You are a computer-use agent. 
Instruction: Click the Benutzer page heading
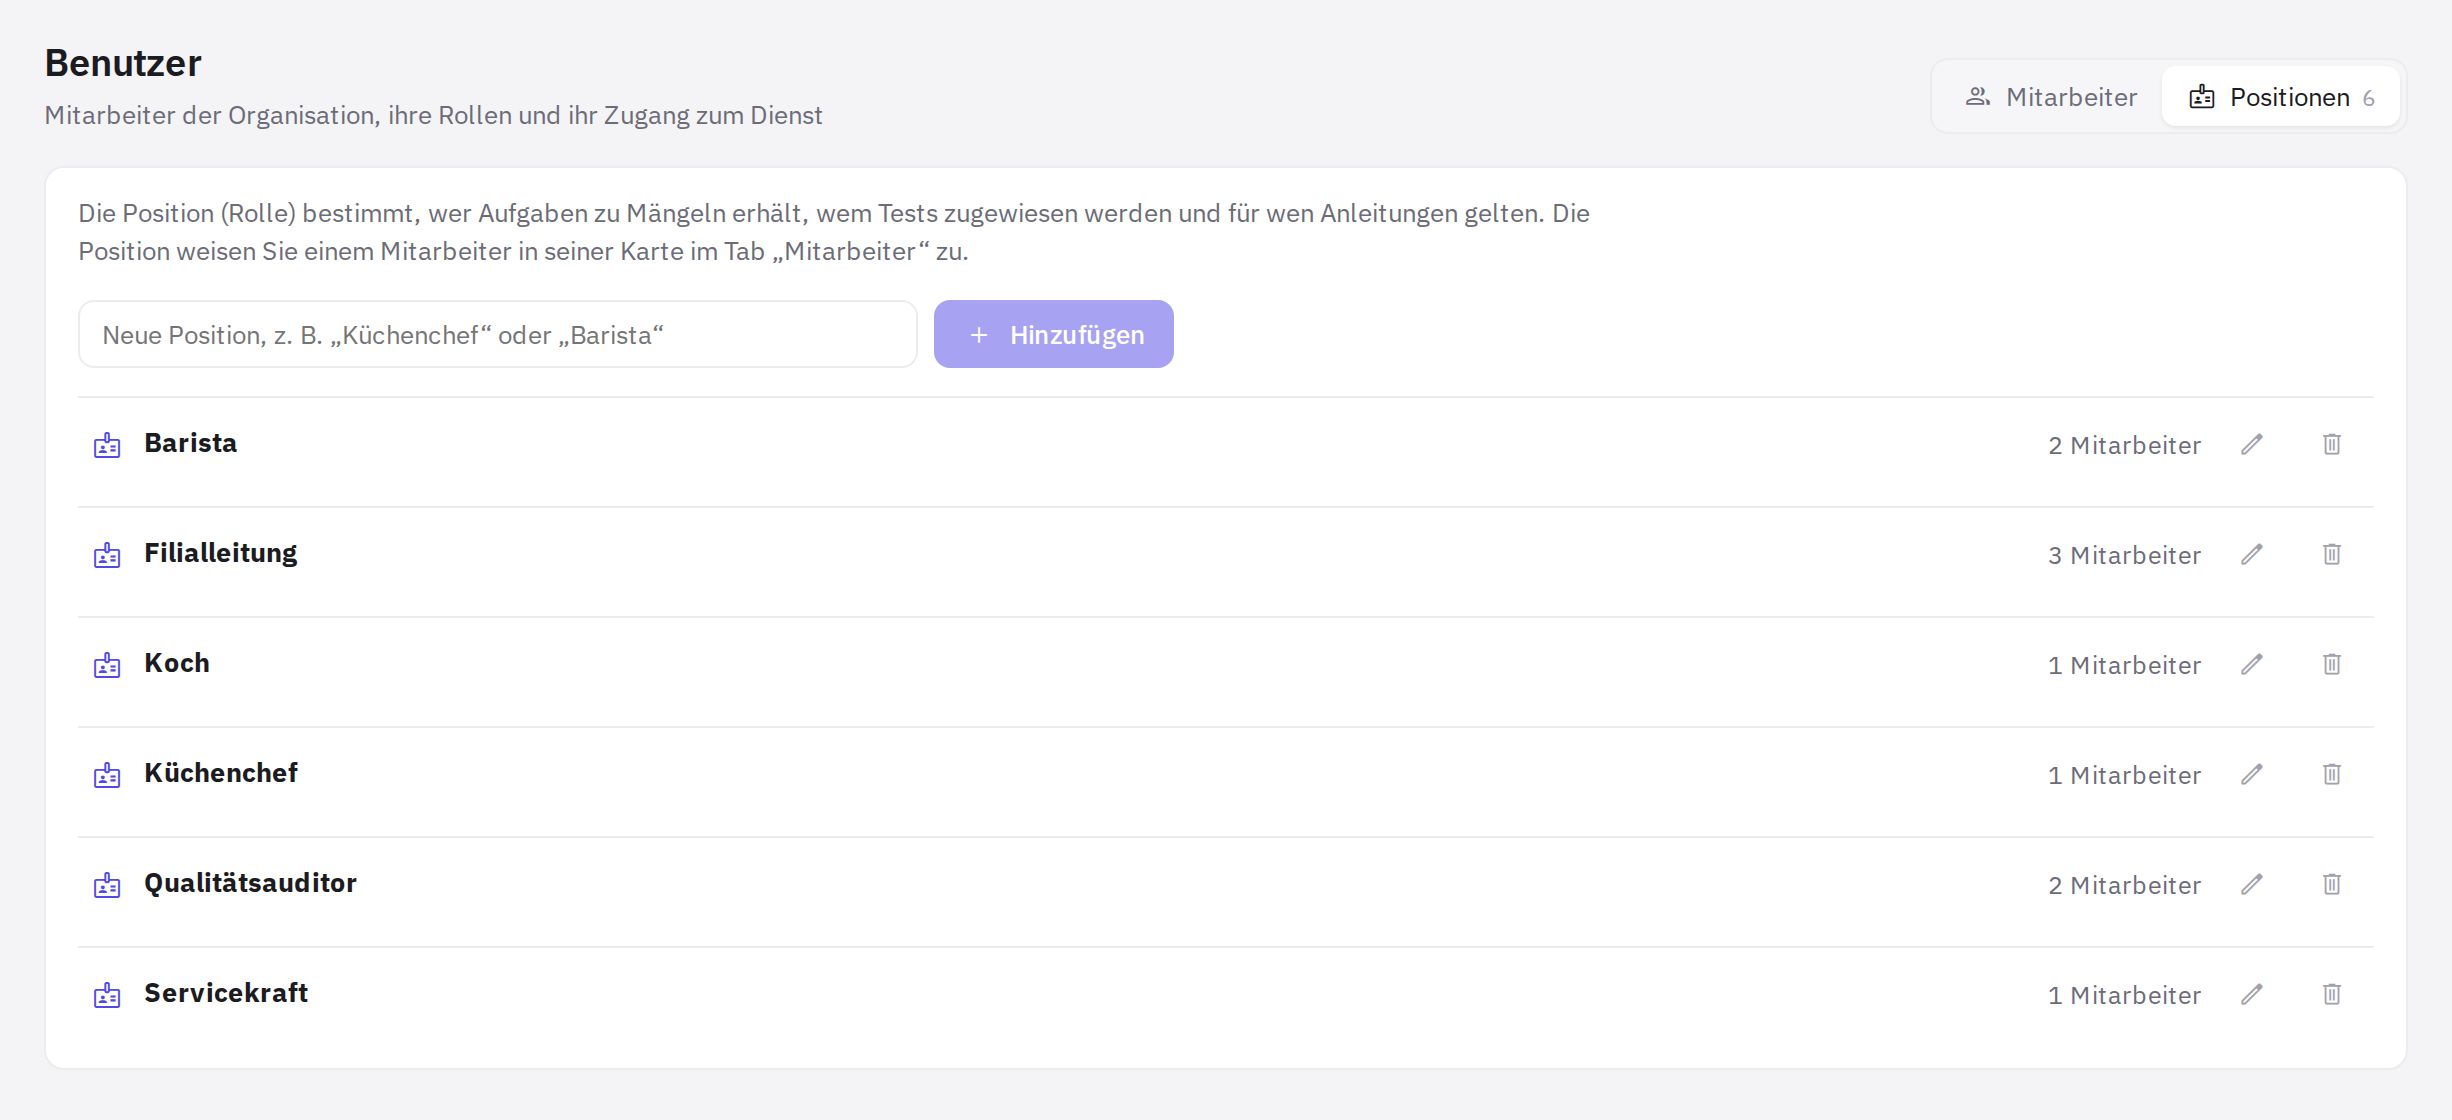tap(123, 63)
